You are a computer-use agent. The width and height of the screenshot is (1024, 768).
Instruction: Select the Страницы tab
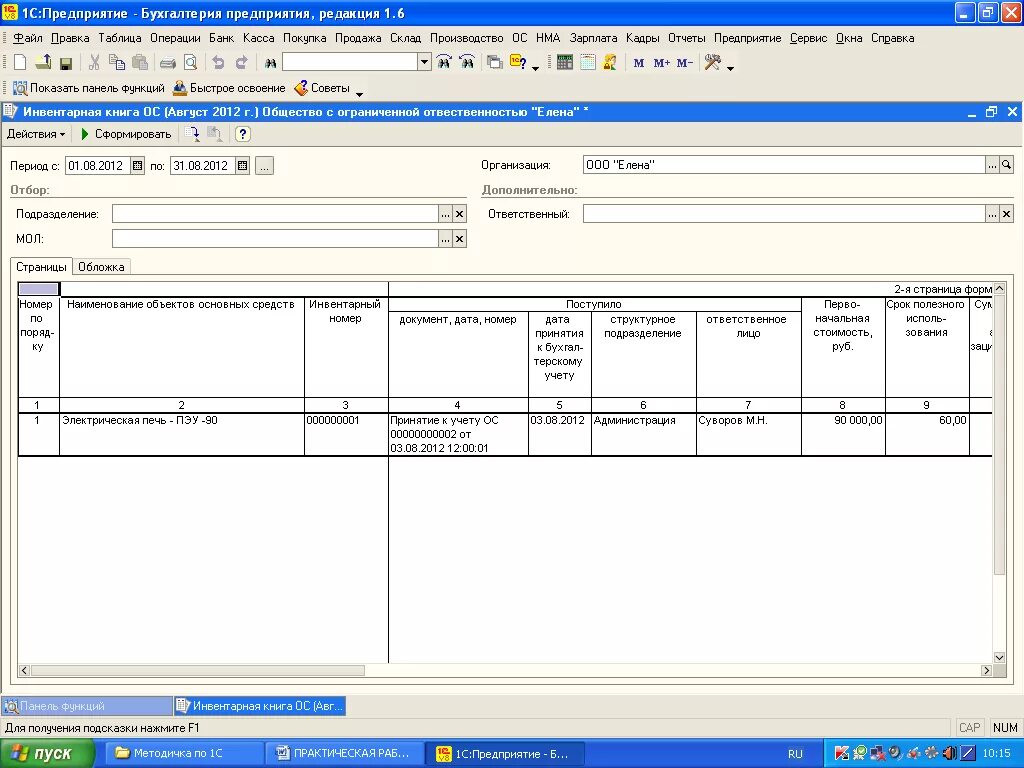(41, 266)
